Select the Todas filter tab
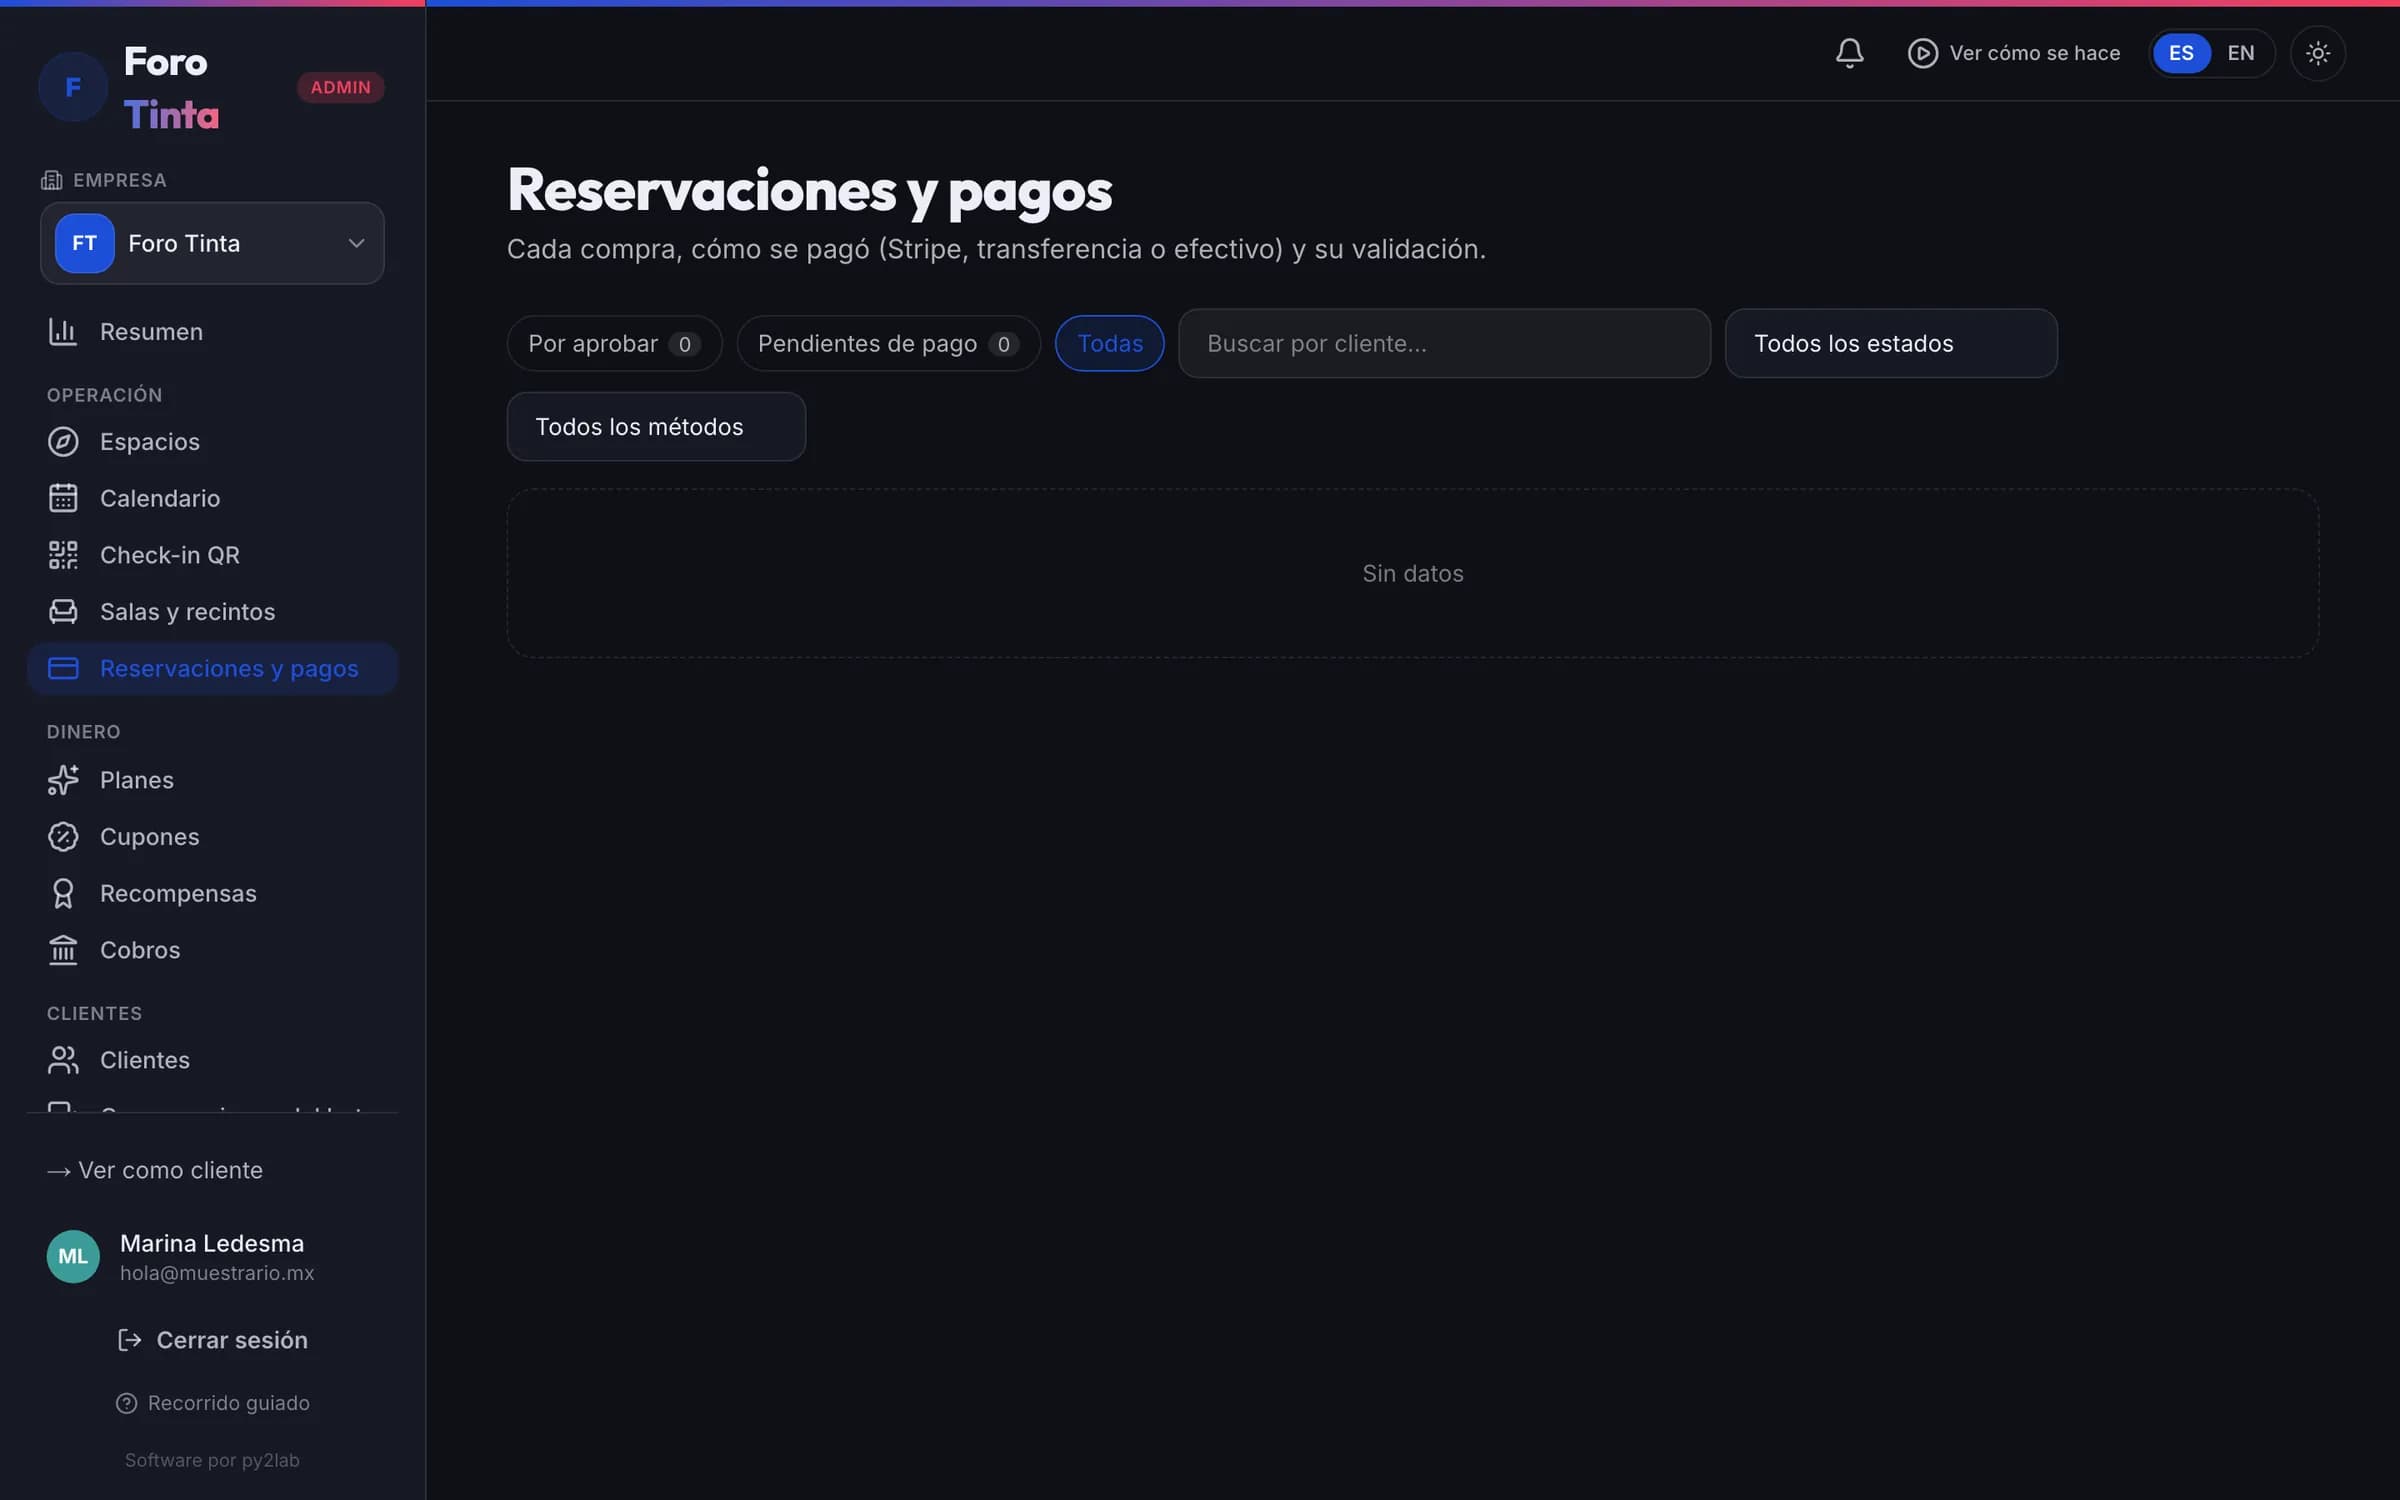 pyautogui.click(x=1110, y=343)
